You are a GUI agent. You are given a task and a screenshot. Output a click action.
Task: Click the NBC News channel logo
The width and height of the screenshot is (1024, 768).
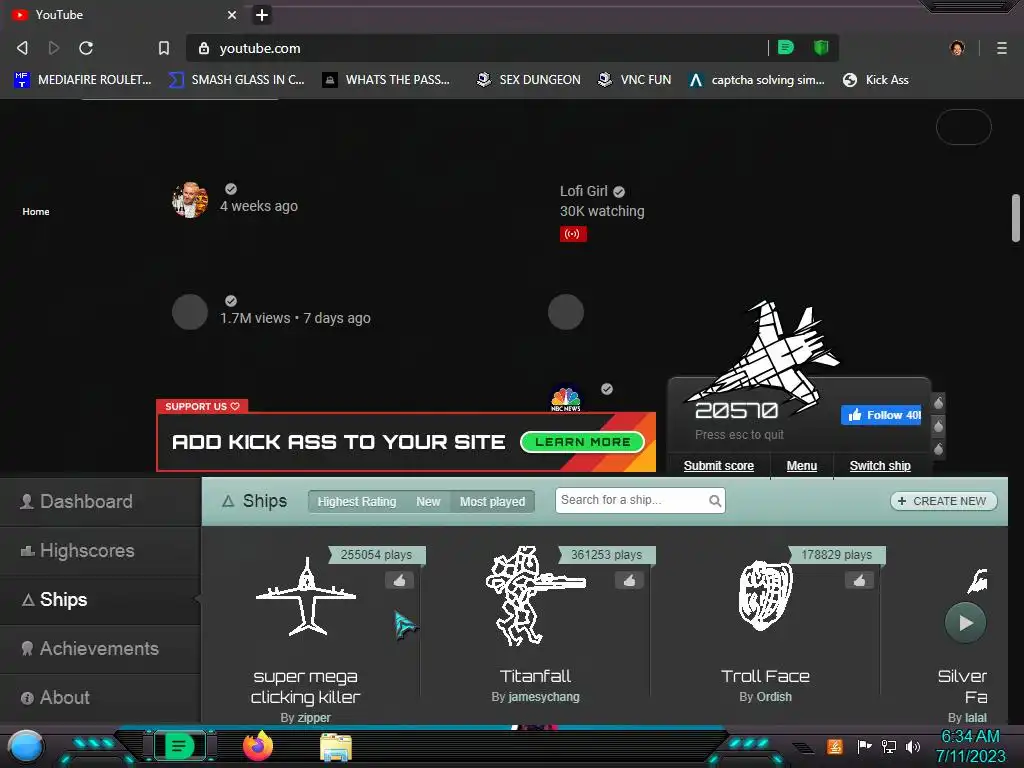point(566,398)
